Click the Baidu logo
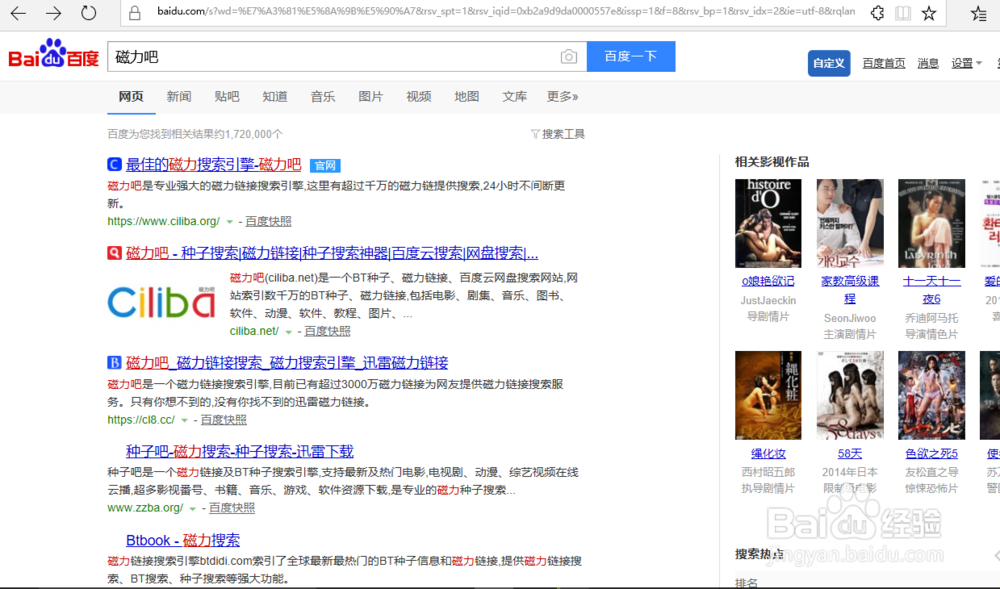The height and width of the screenshot is (589, 1000). [54, 54]
